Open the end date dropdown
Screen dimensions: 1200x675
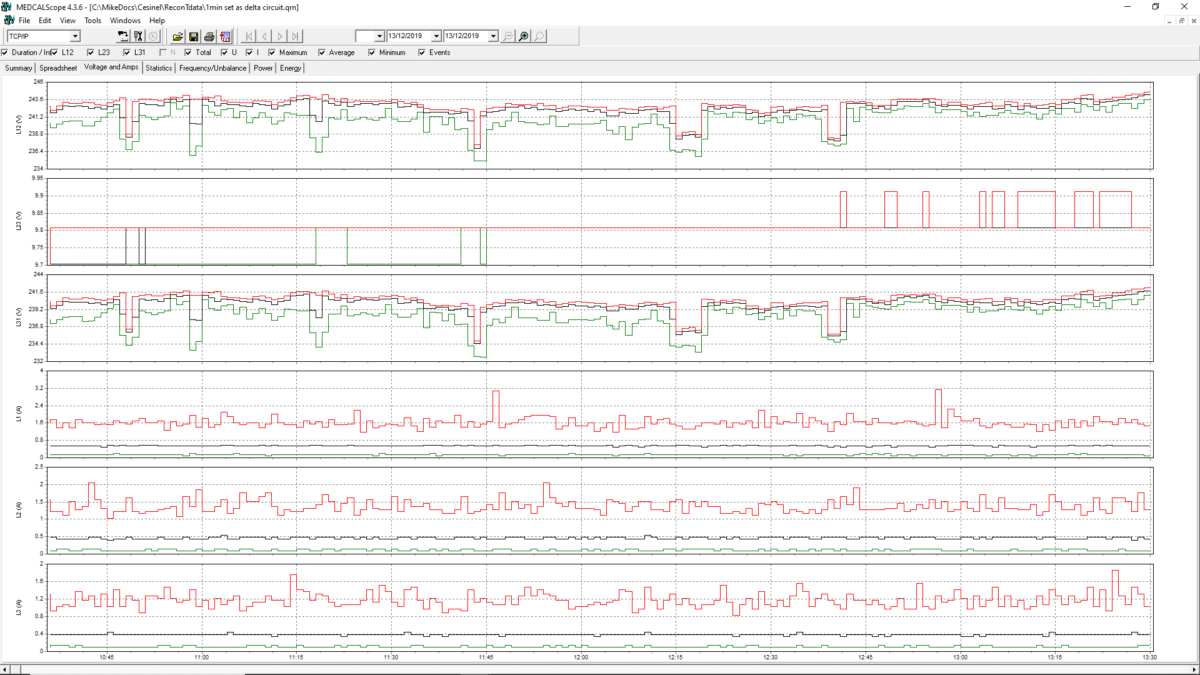[x=493, y=35]
